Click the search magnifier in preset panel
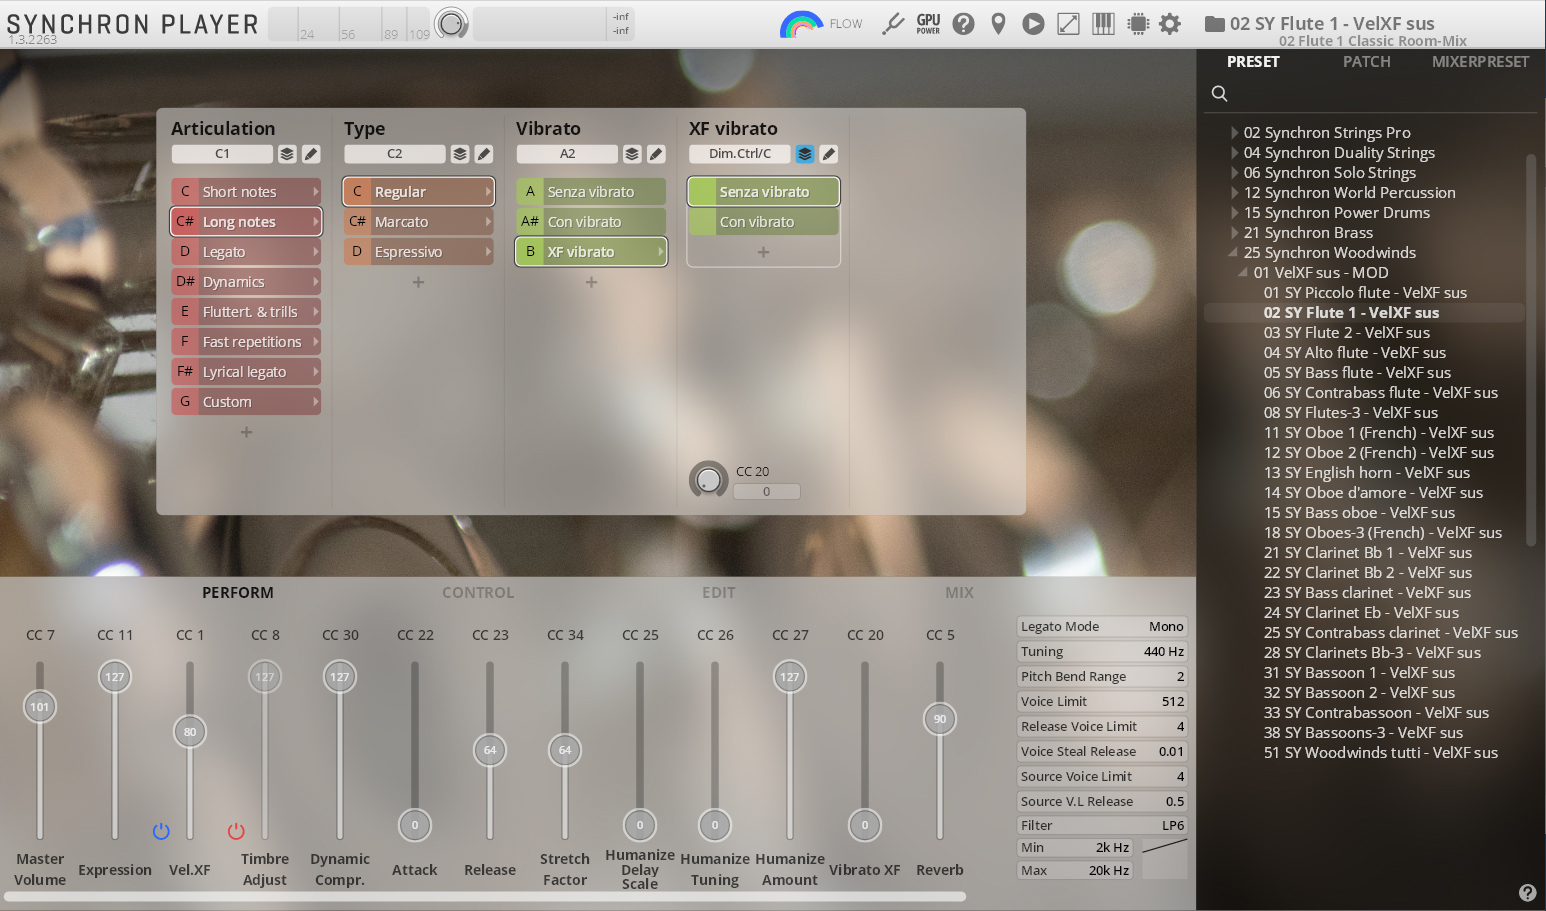Viewport: 1546px width, 911px height. pyautogui.click(x=1219, y=93)
